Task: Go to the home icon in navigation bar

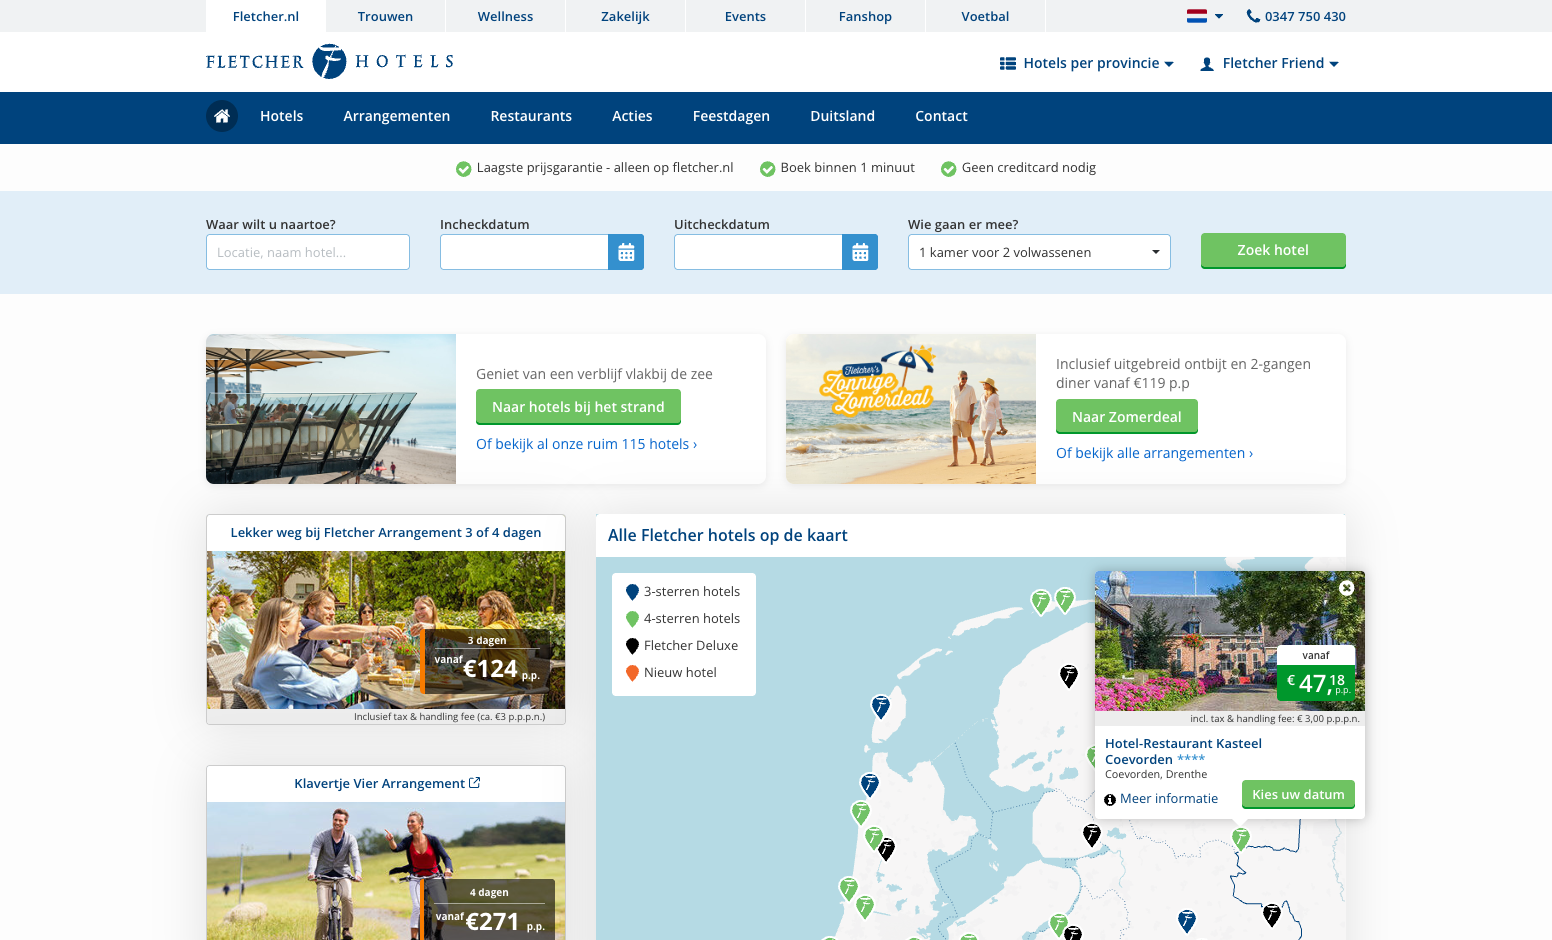Action: tap(222, 116)
